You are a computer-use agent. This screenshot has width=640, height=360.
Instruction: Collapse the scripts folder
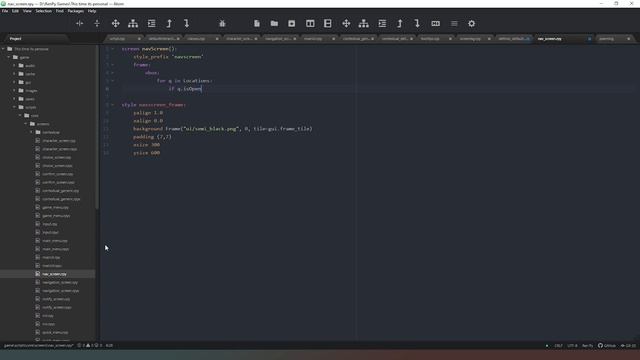coord(15,107)
